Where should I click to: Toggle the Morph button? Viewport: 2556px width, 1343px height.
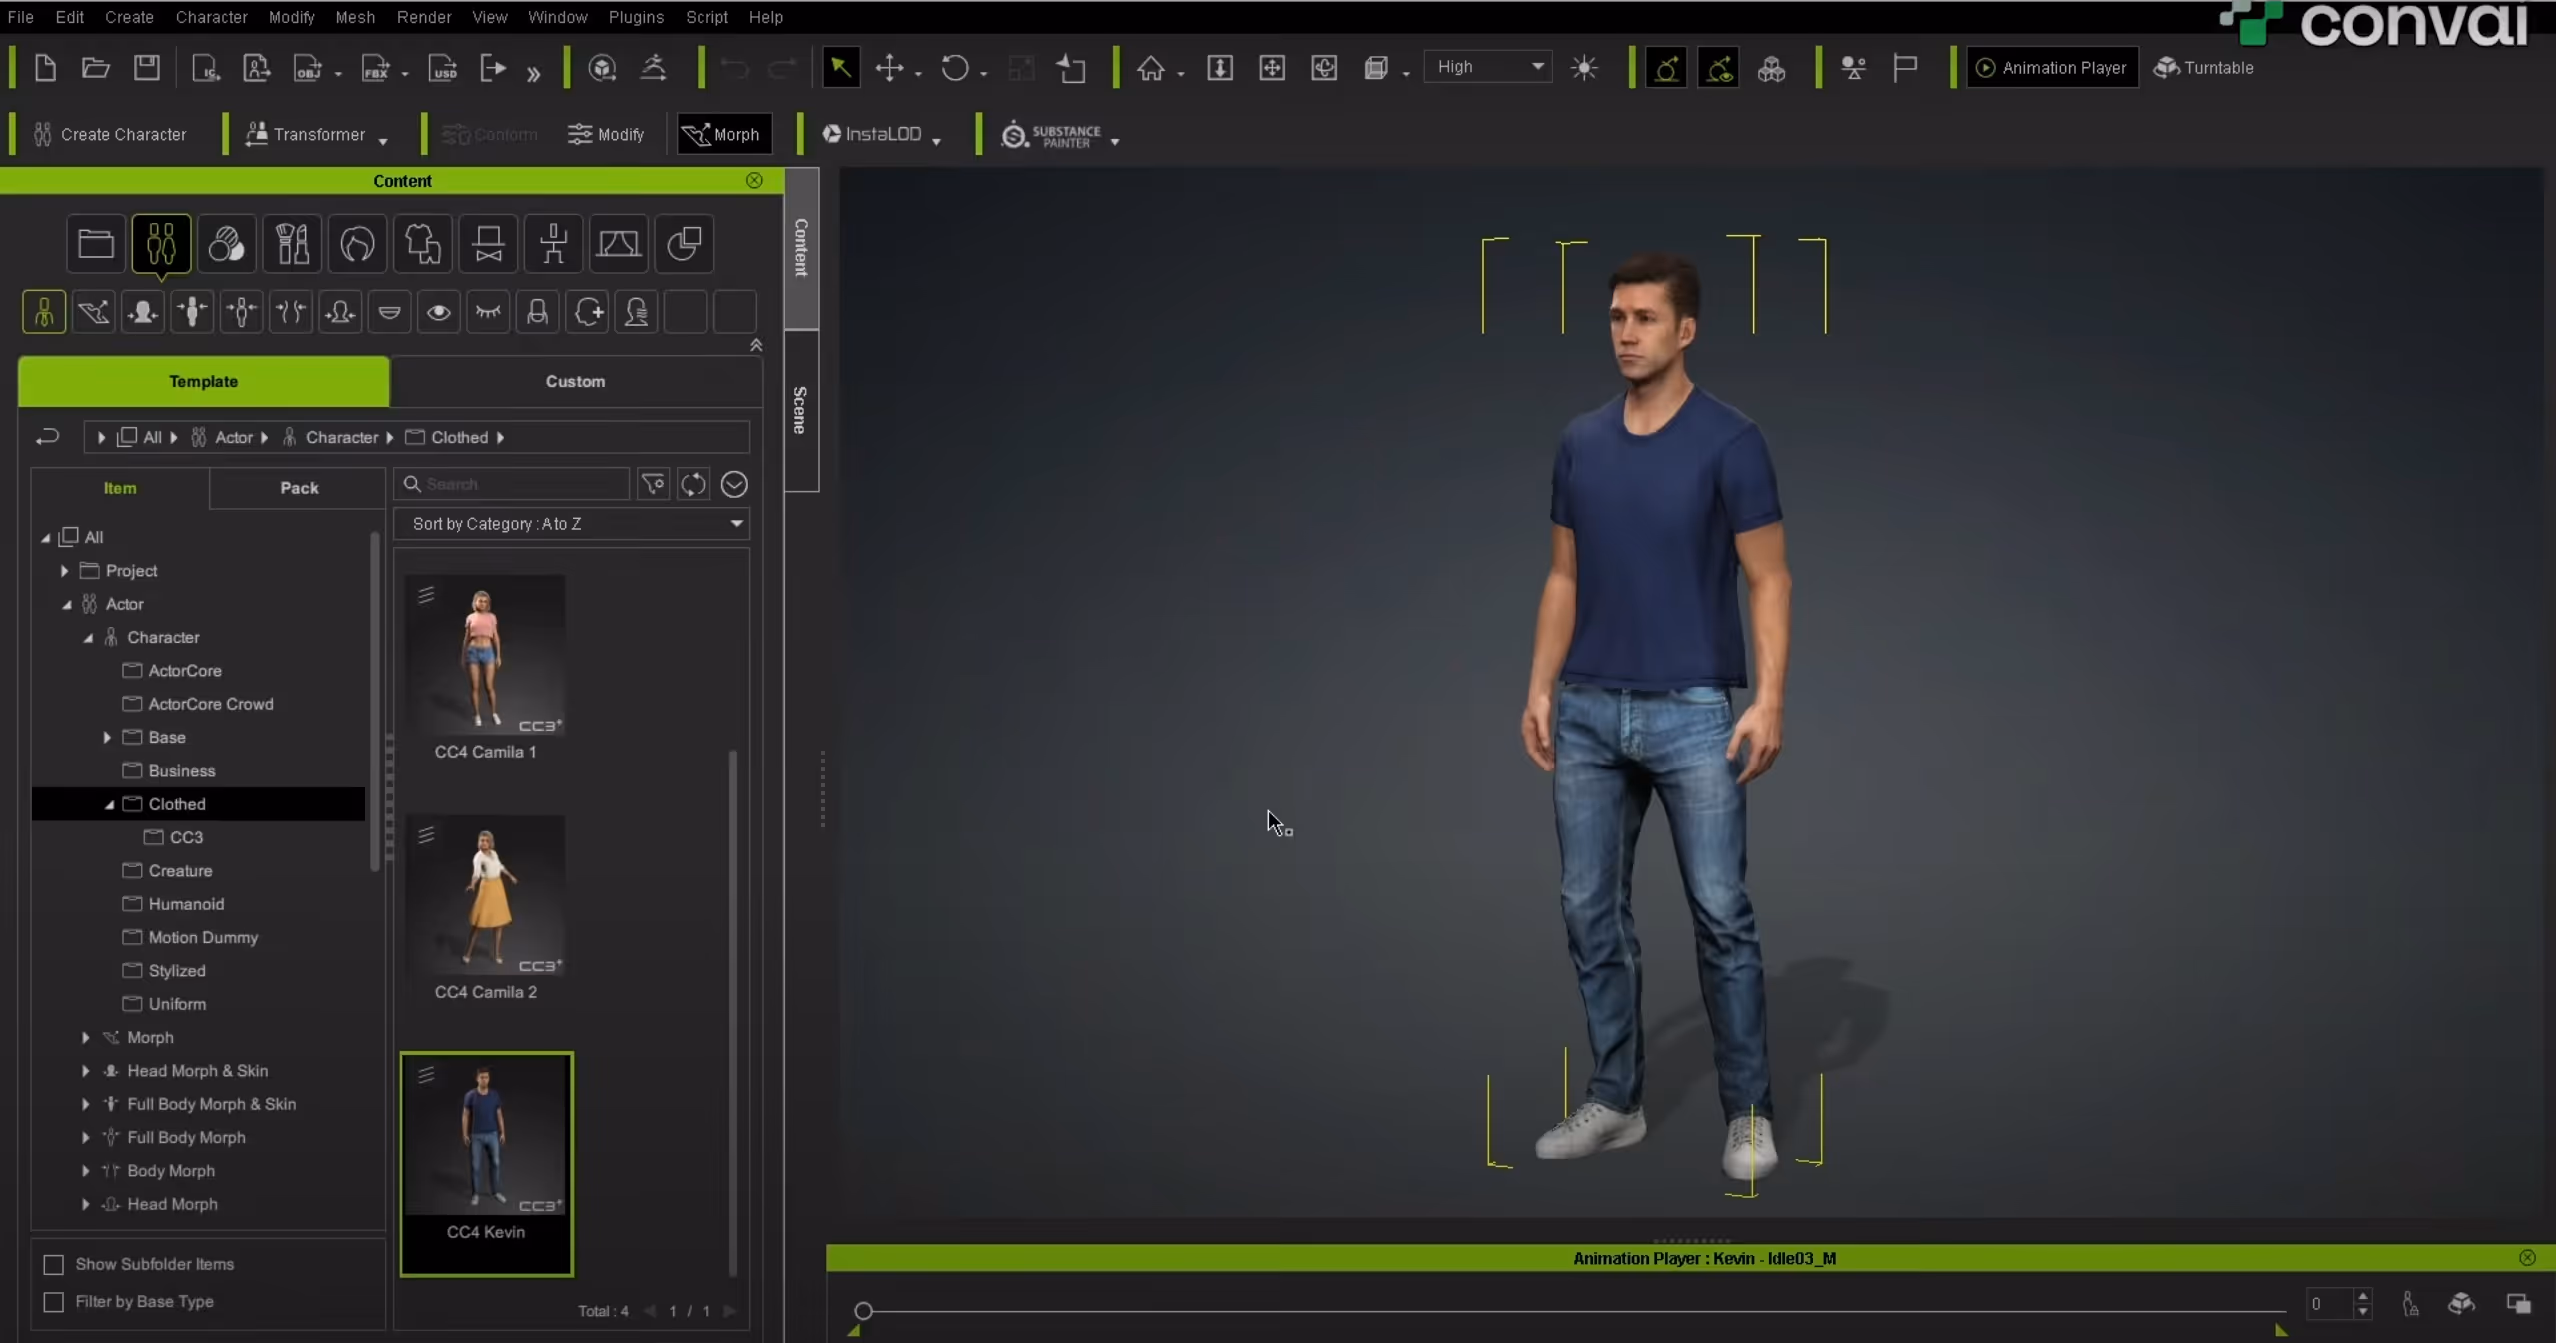724,134
